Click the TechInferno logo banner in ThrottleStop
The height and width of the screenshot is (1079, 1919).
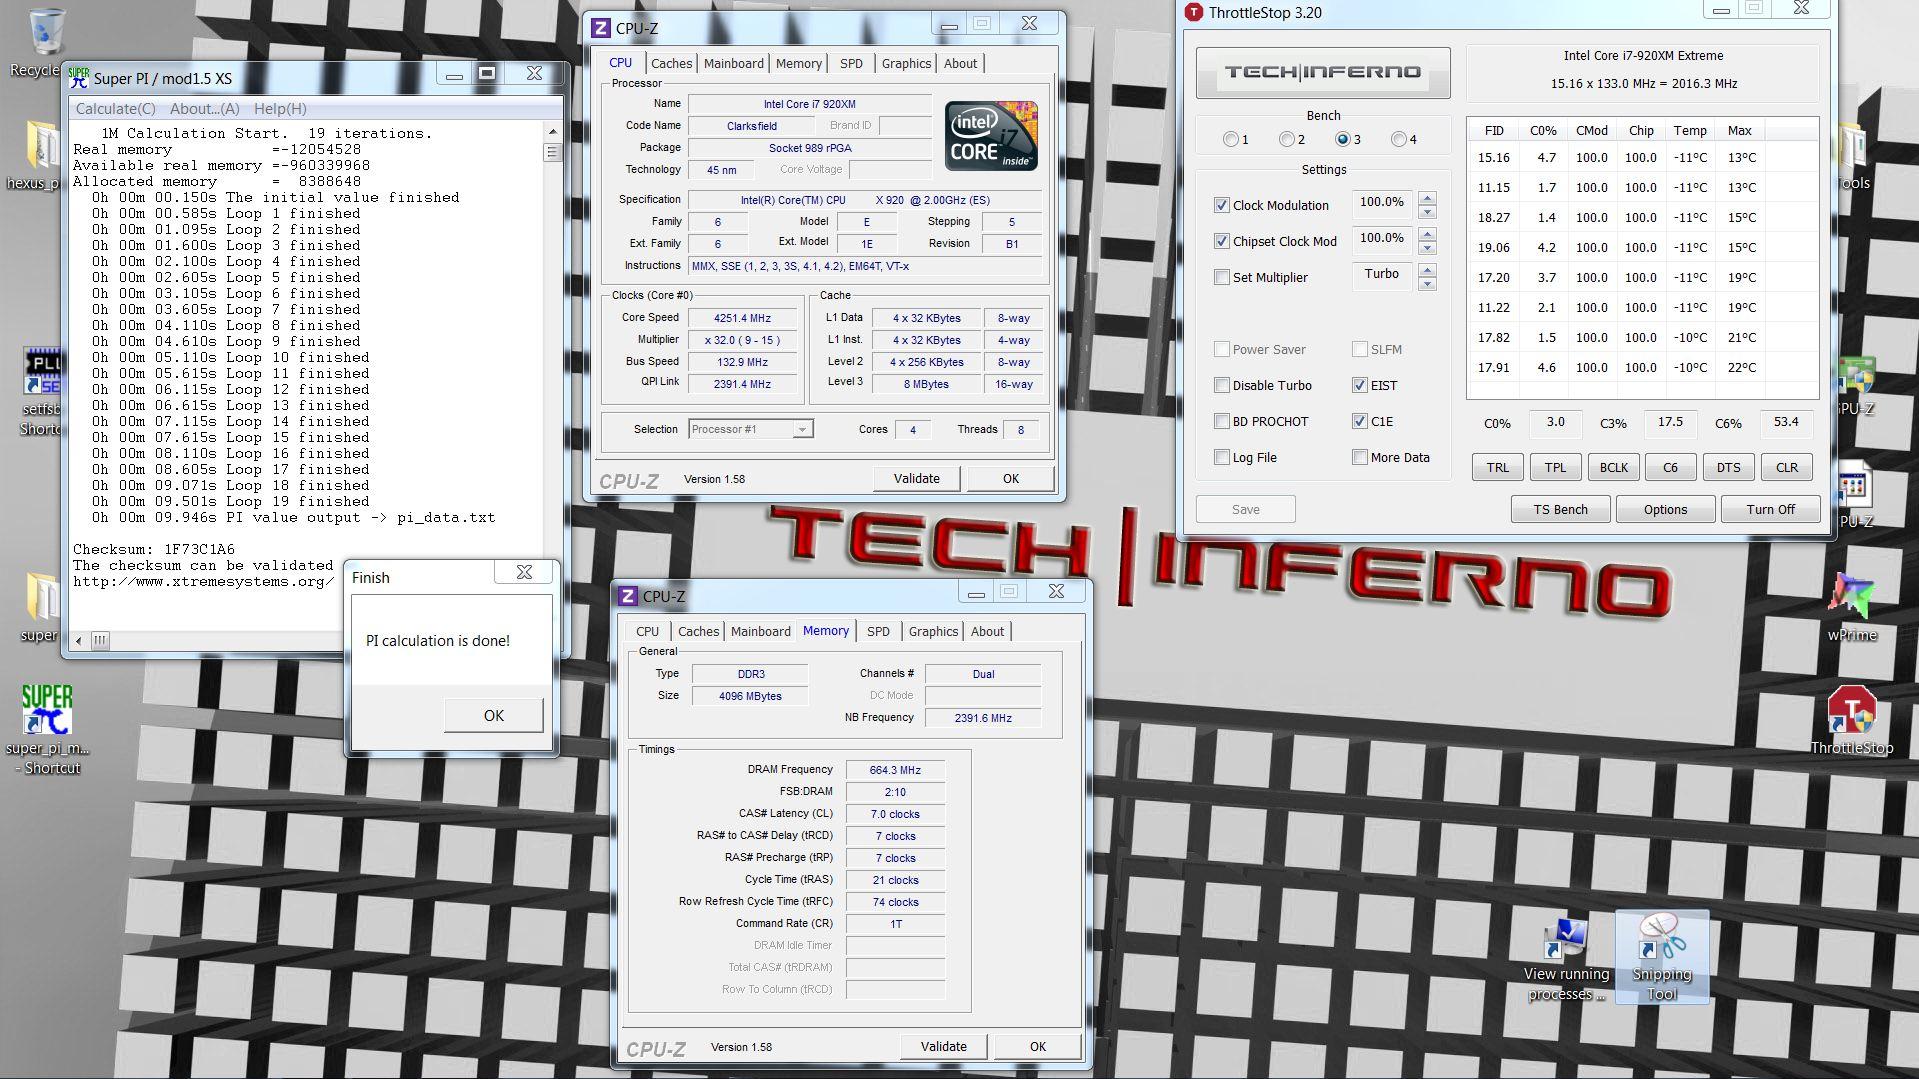[x=1322, y=72]
